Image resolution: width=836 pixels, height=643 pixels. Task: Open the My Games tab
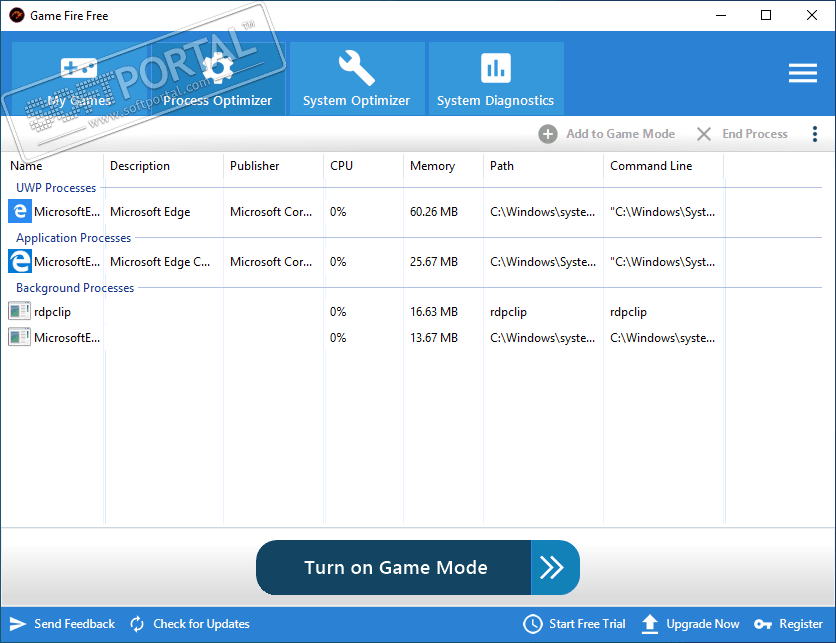click(79, 78)
